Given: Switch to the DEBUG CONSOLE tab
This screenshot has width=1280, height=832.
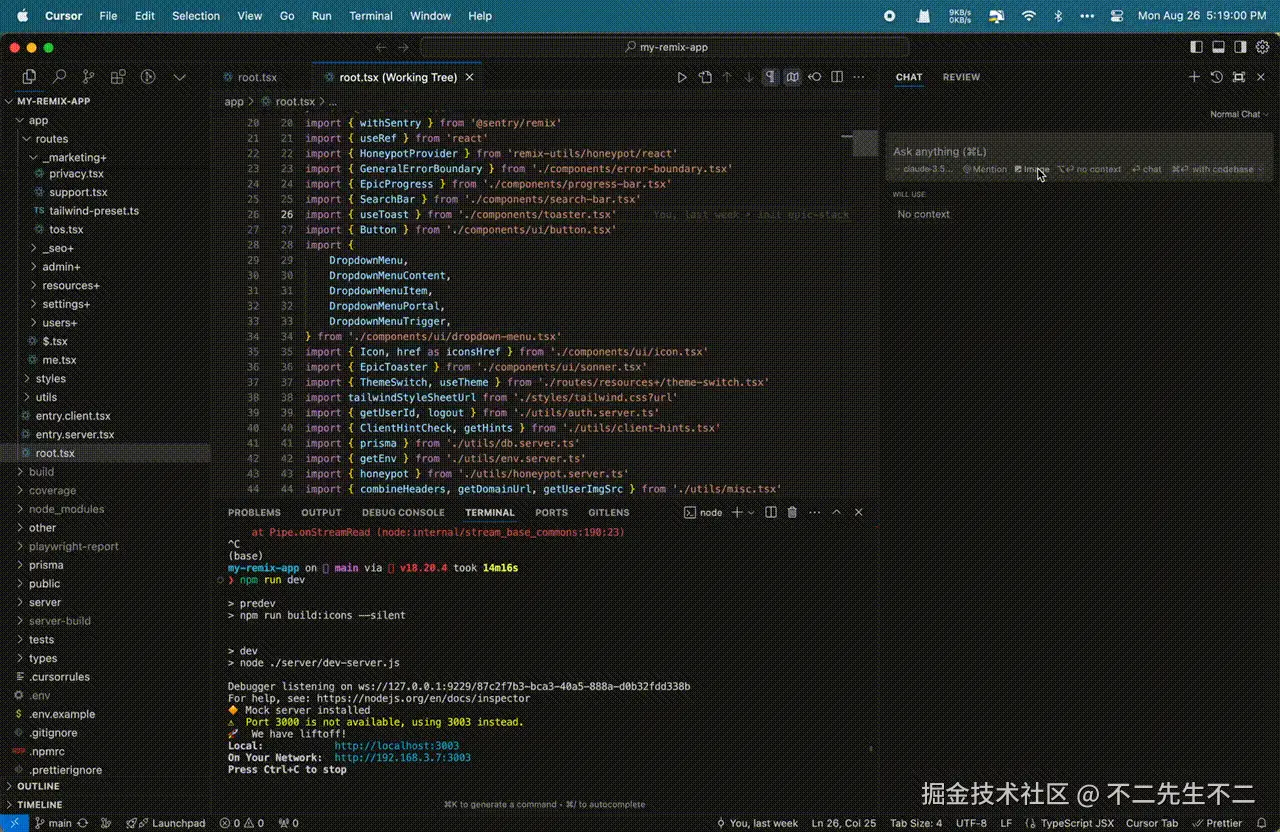Looking at the screenshot, I should tap(403, 512).
